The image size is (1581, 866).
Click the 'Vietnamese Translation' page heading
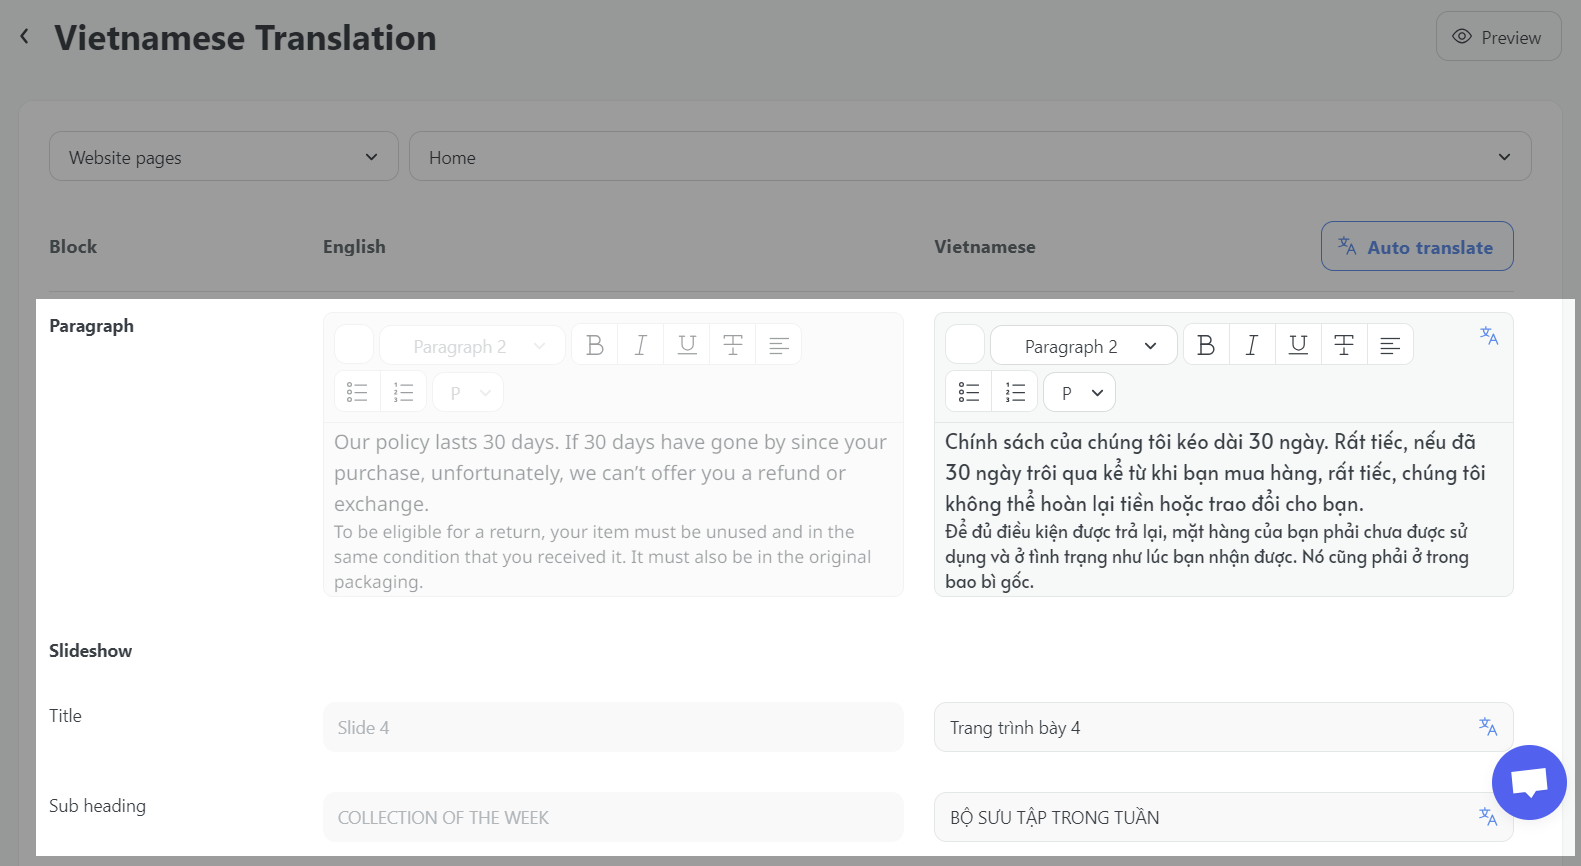pos(245,38)
